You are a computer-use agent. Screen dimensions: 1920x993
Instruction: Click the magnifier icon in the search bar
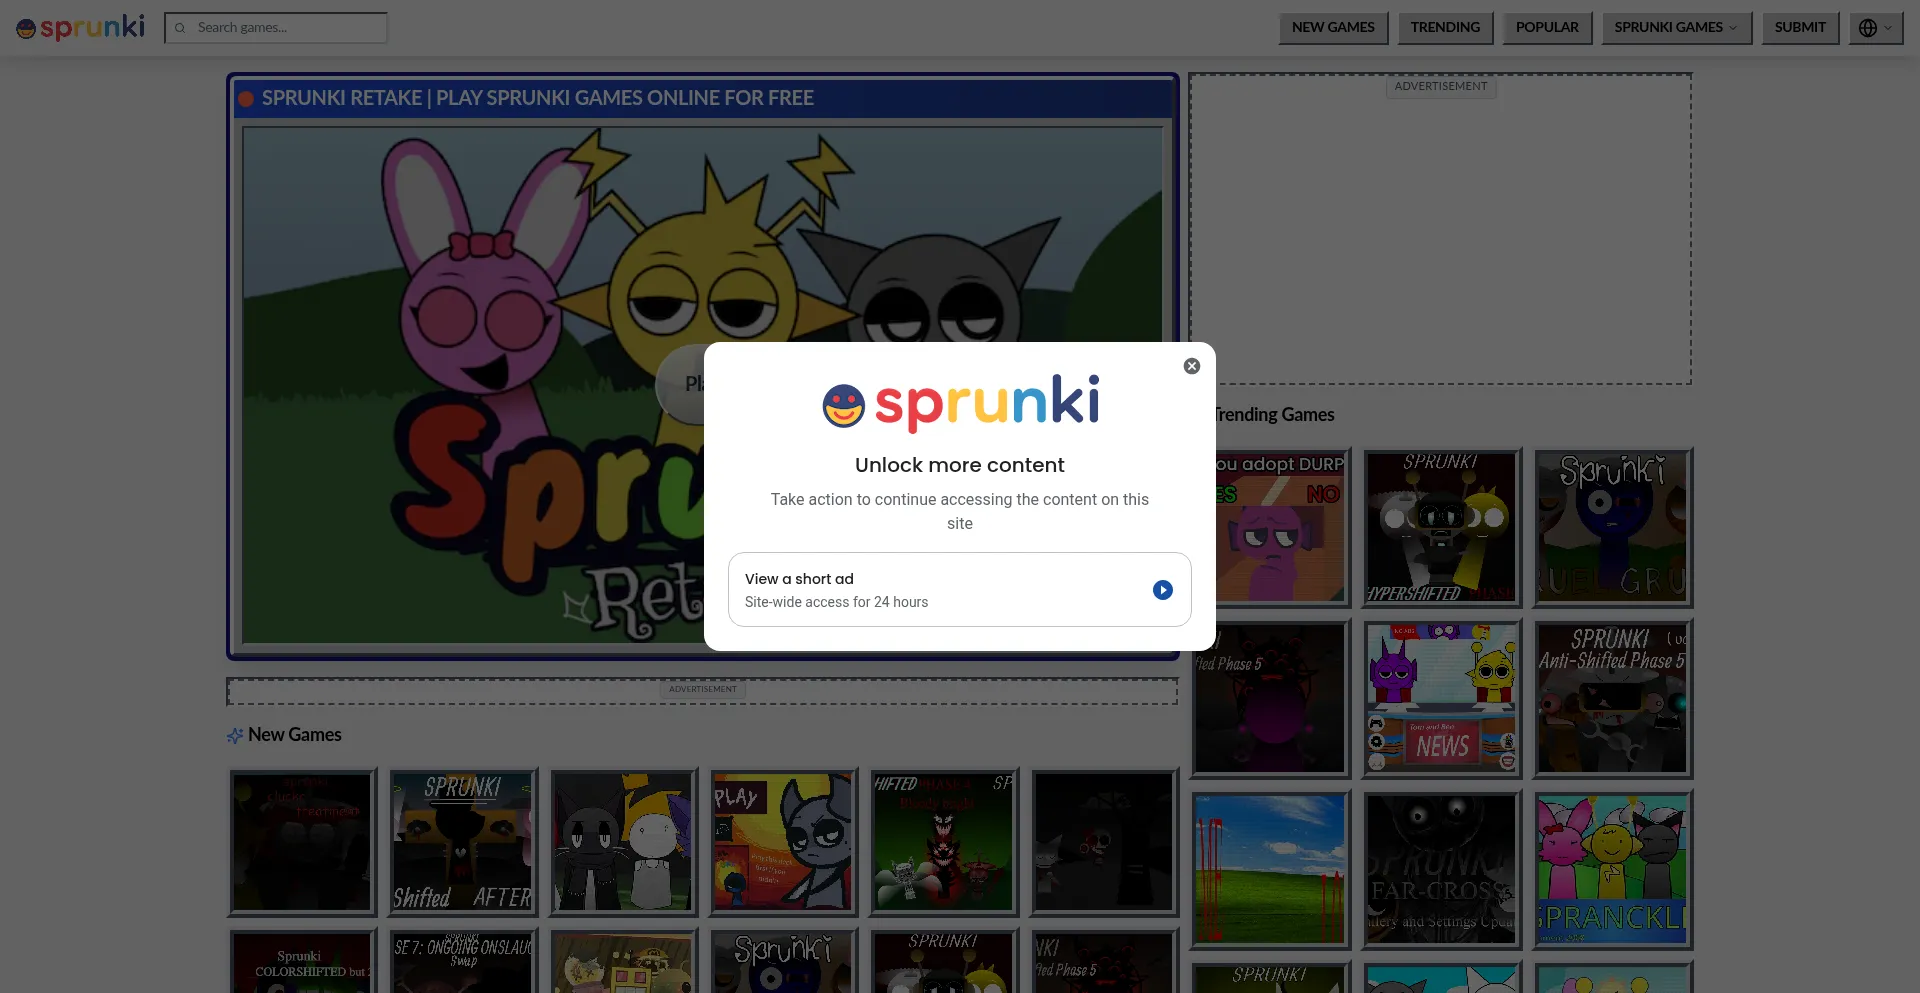[x=181, y=28]
